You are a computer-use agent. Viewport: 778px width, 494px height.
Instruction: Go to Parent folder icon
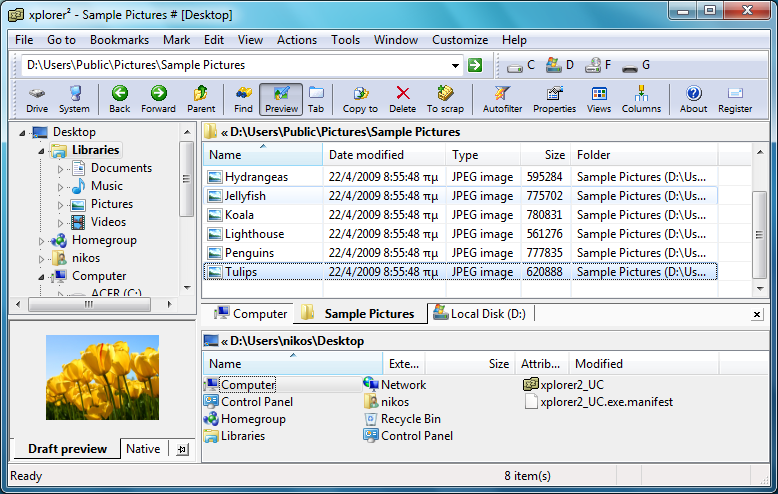(201, 99)
